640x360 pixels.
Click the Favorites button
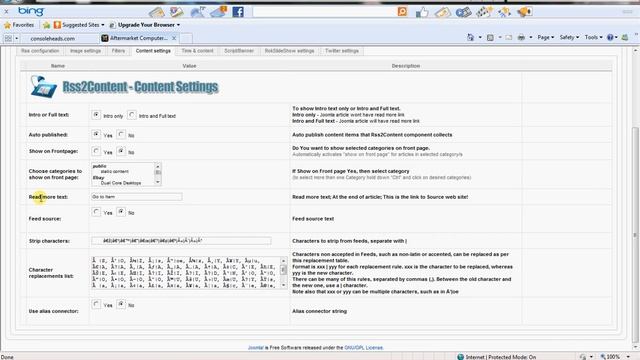coord(19,25)
